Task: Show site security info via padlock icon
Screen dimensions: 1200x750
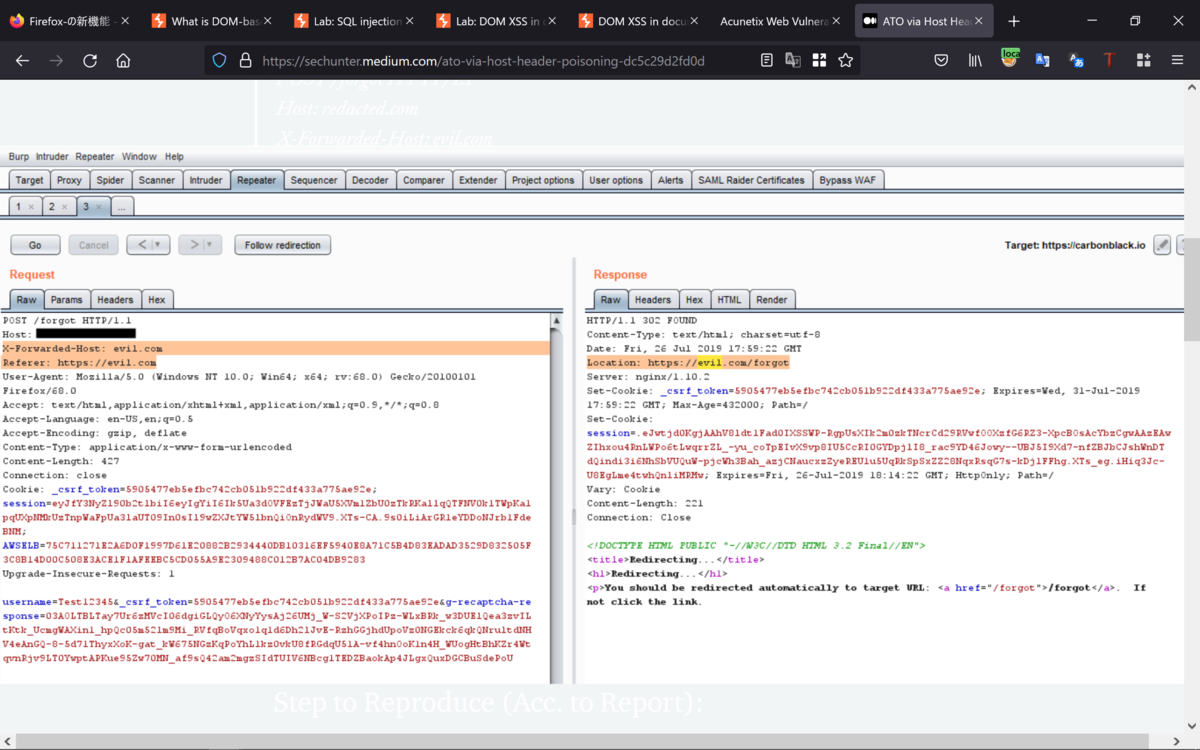Action: pyautogui.click(x=245, y=61)
